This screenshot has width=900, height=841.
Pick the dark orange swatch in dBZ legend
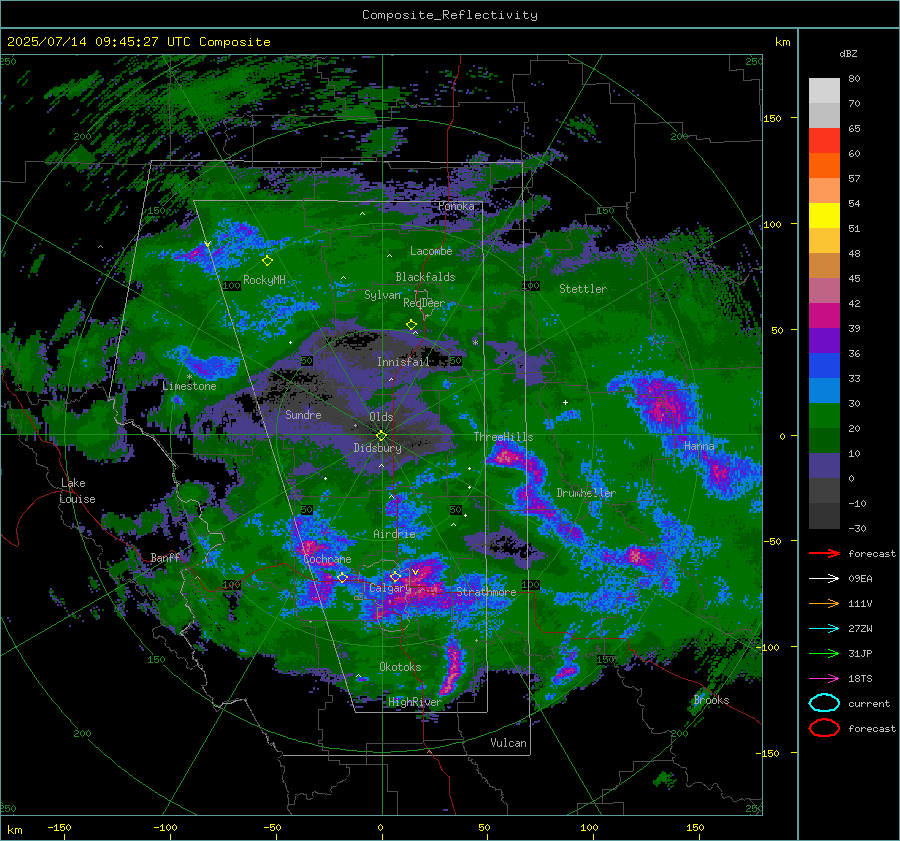coord(824,165)
